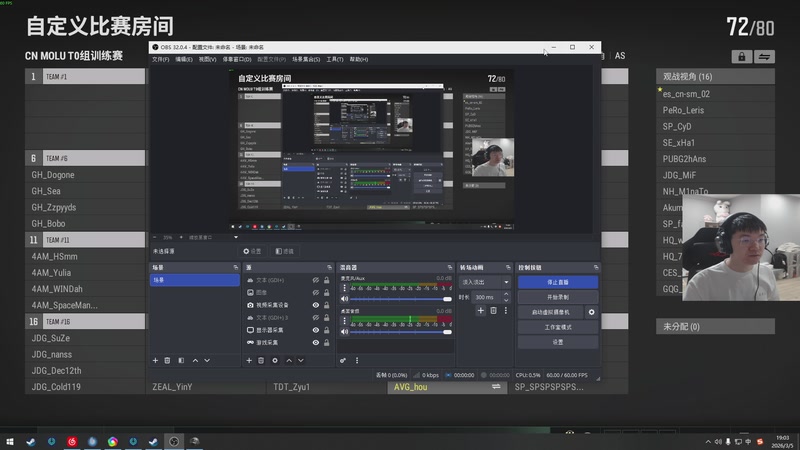Open the 工具(T) menu
This screenshot has height=450, width=800.
click(x=335, y=59)
